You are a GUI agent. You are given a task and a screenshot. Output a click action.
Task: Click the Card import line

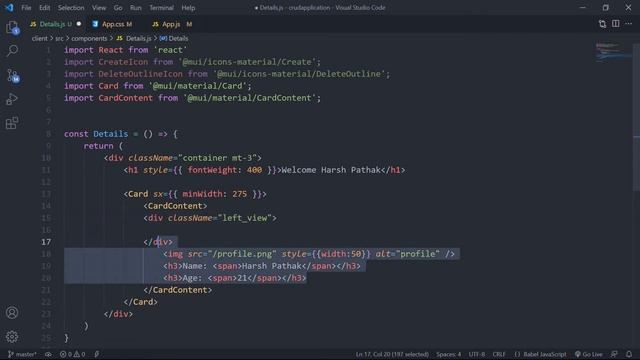tap(158, 86)
